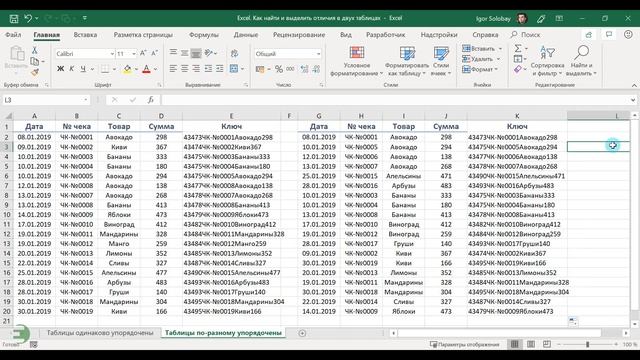Click Вставить cells button
The image size is (640, 360).
tap(482, 49)
